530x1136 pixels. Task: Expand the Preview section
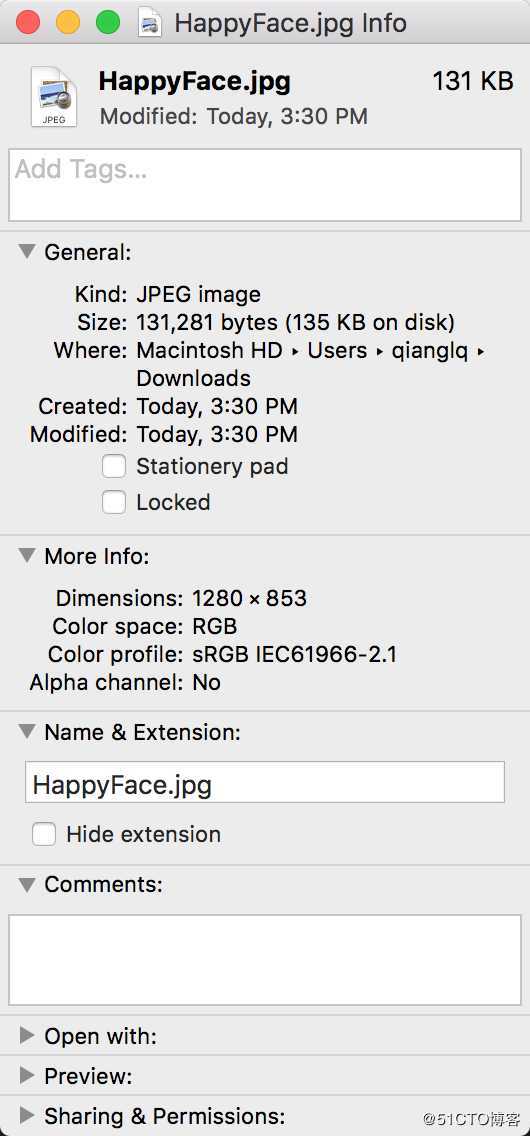coord(27,1076)
